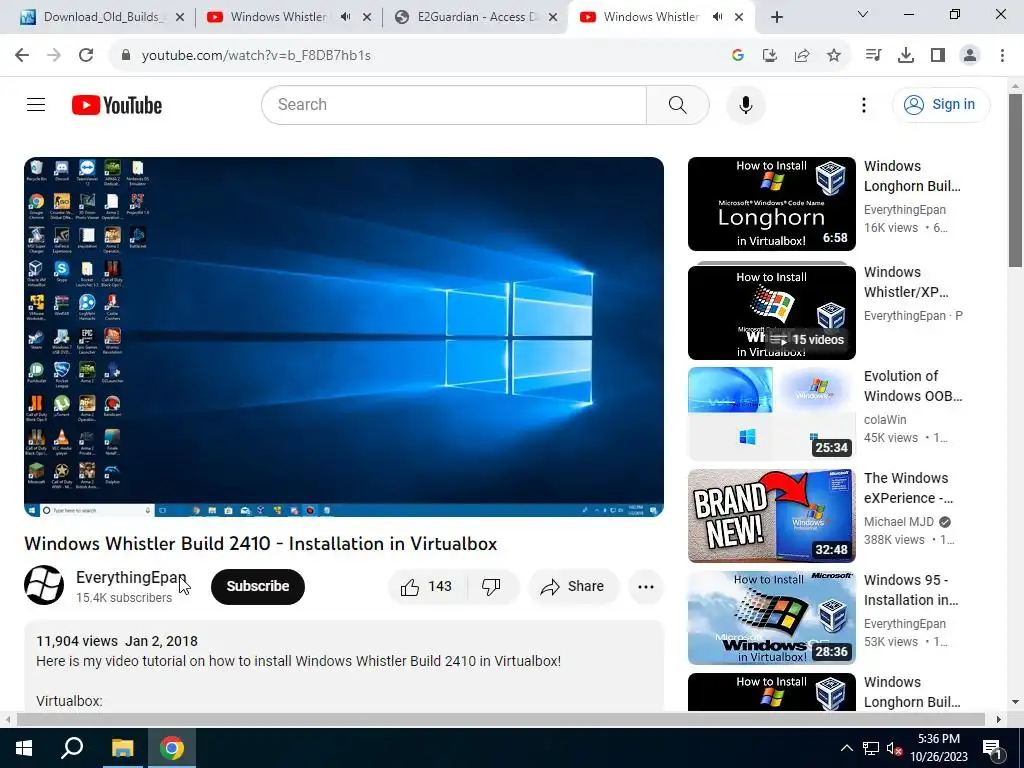Open EverythingEpan channel name link

pos(131,577)
